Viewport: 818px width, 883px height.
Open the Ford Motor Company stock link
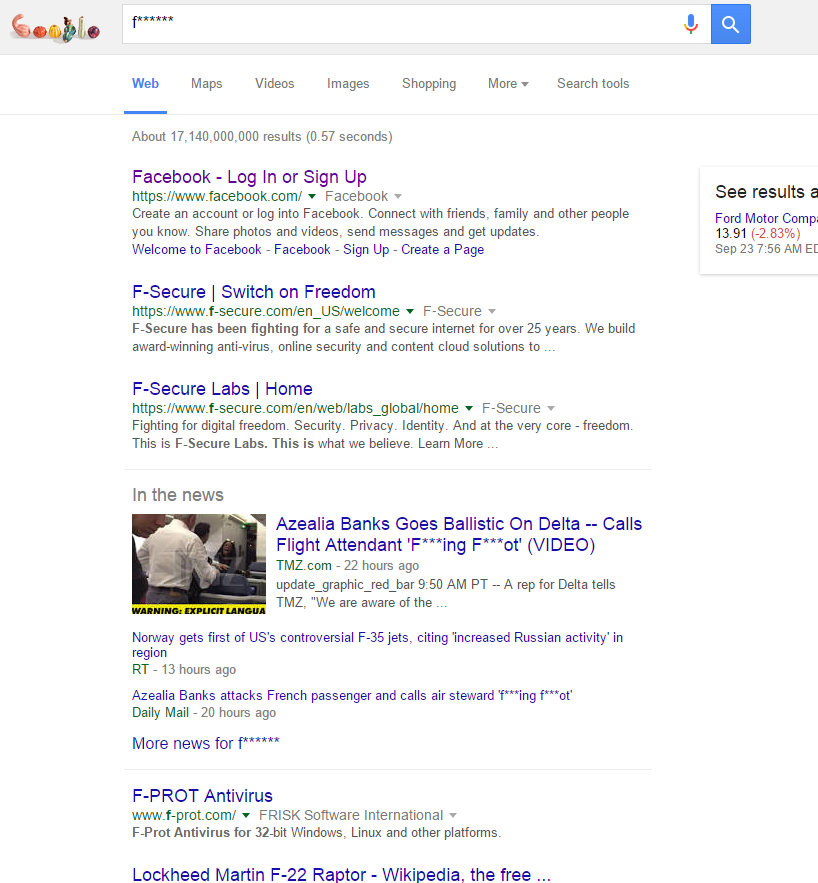coord(766,218)
